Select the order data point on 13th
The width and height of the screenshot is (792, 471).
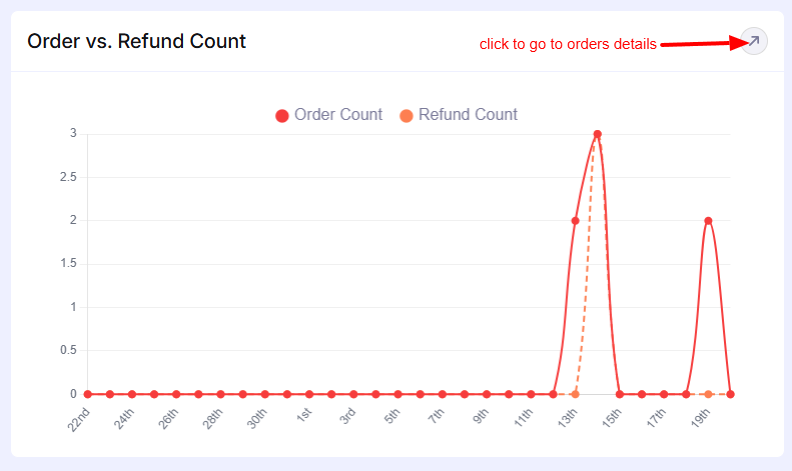pyautogui.click(x=575, y=221)
